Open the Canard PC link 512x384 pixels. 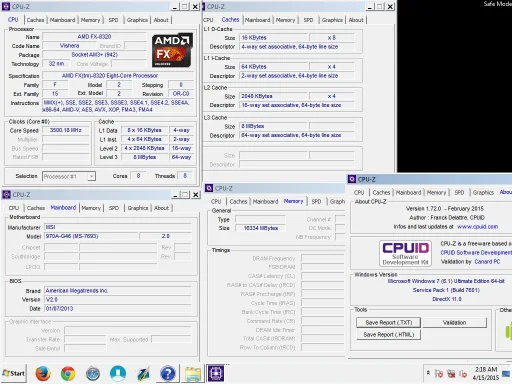pos(487,262)
